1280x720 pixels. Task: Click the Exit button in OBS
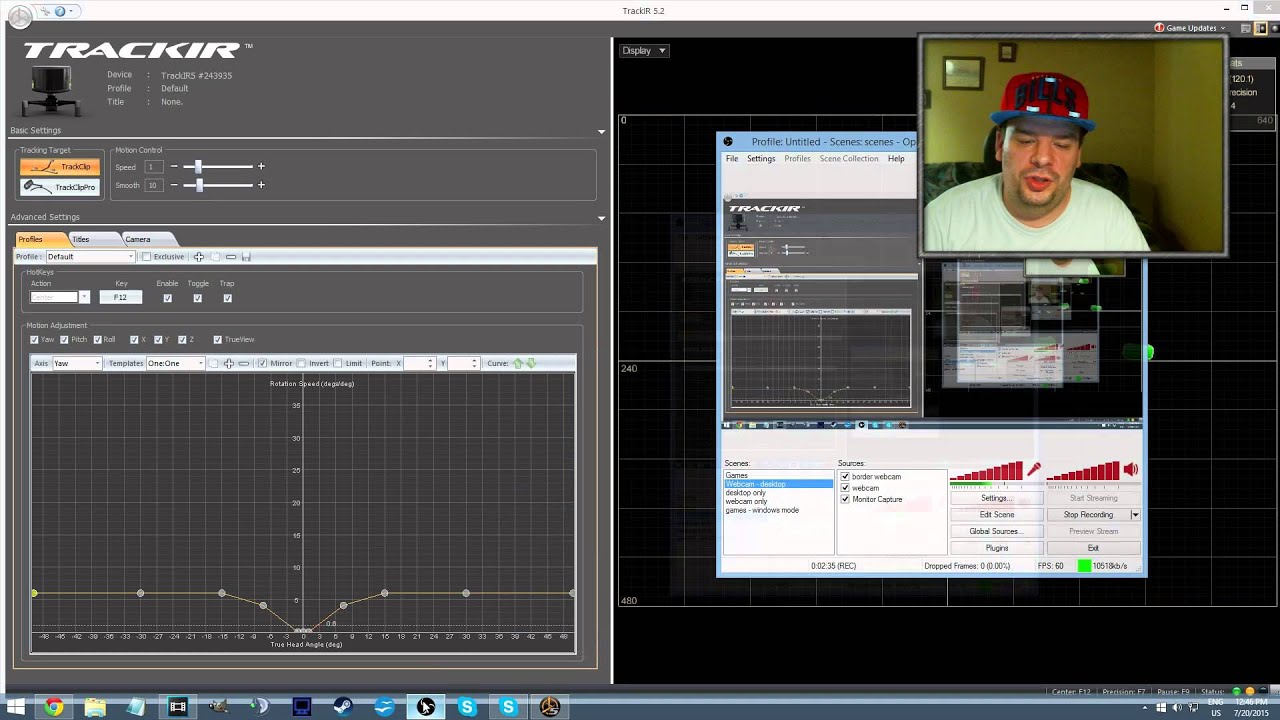click(1093, 548)
